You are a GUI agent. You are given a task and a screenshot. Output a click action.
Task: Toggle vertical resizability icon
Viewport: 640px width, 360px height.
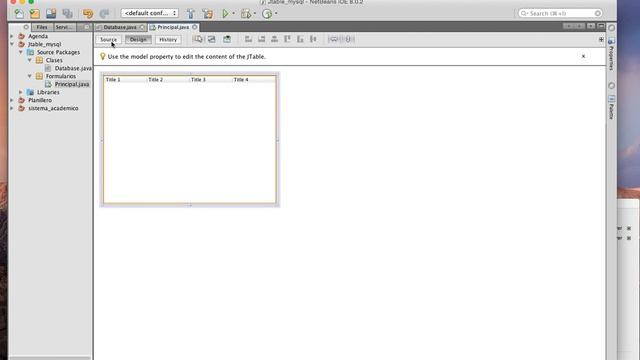click(348, 39)
